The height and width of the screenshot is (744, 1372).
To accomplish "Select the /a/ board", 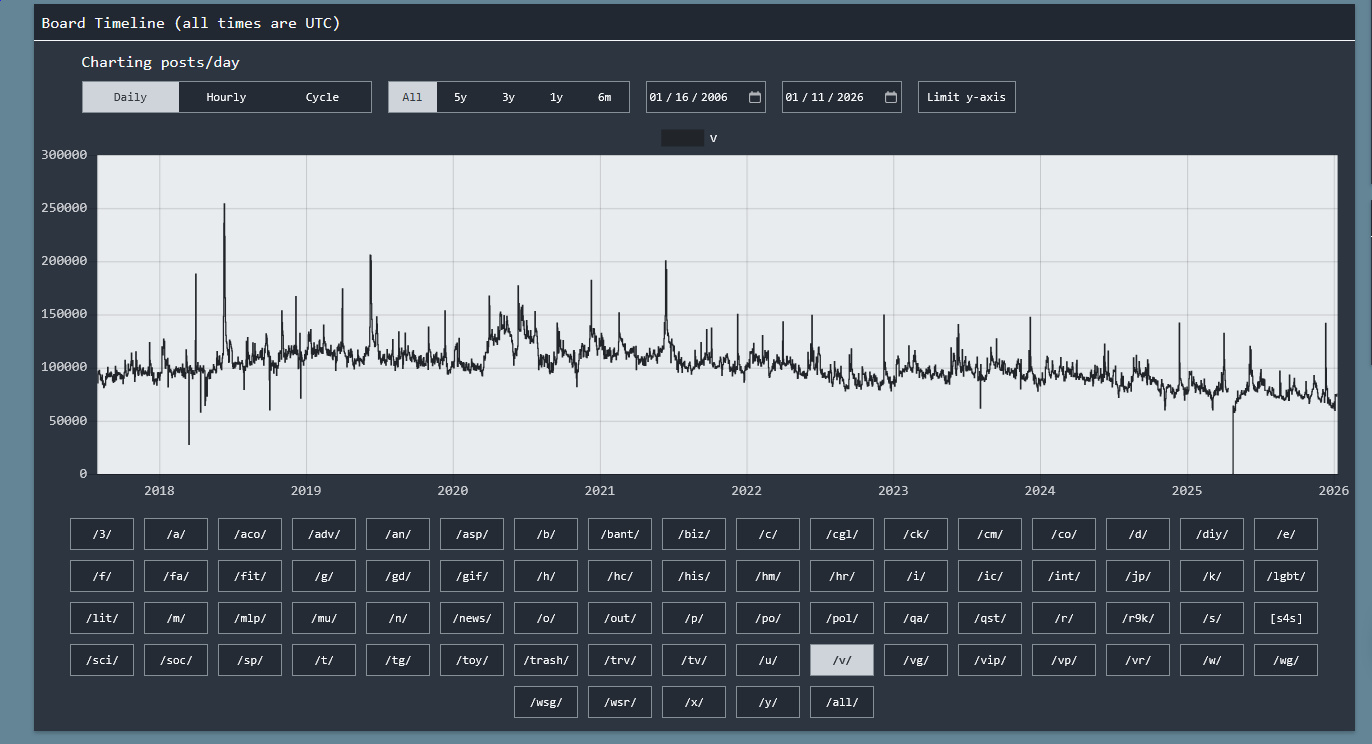I will (x=176, y=534).
